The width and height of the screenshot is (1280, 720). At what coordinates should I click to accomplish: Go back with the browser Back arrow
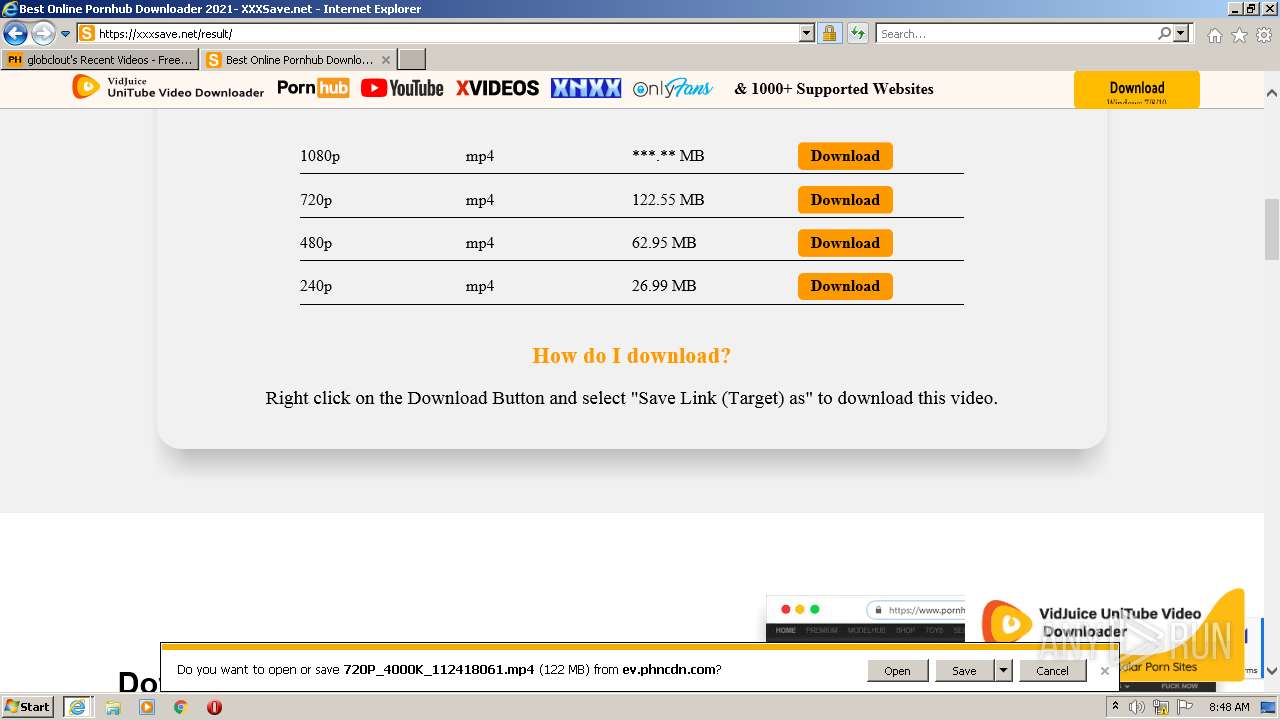[15, 33]
